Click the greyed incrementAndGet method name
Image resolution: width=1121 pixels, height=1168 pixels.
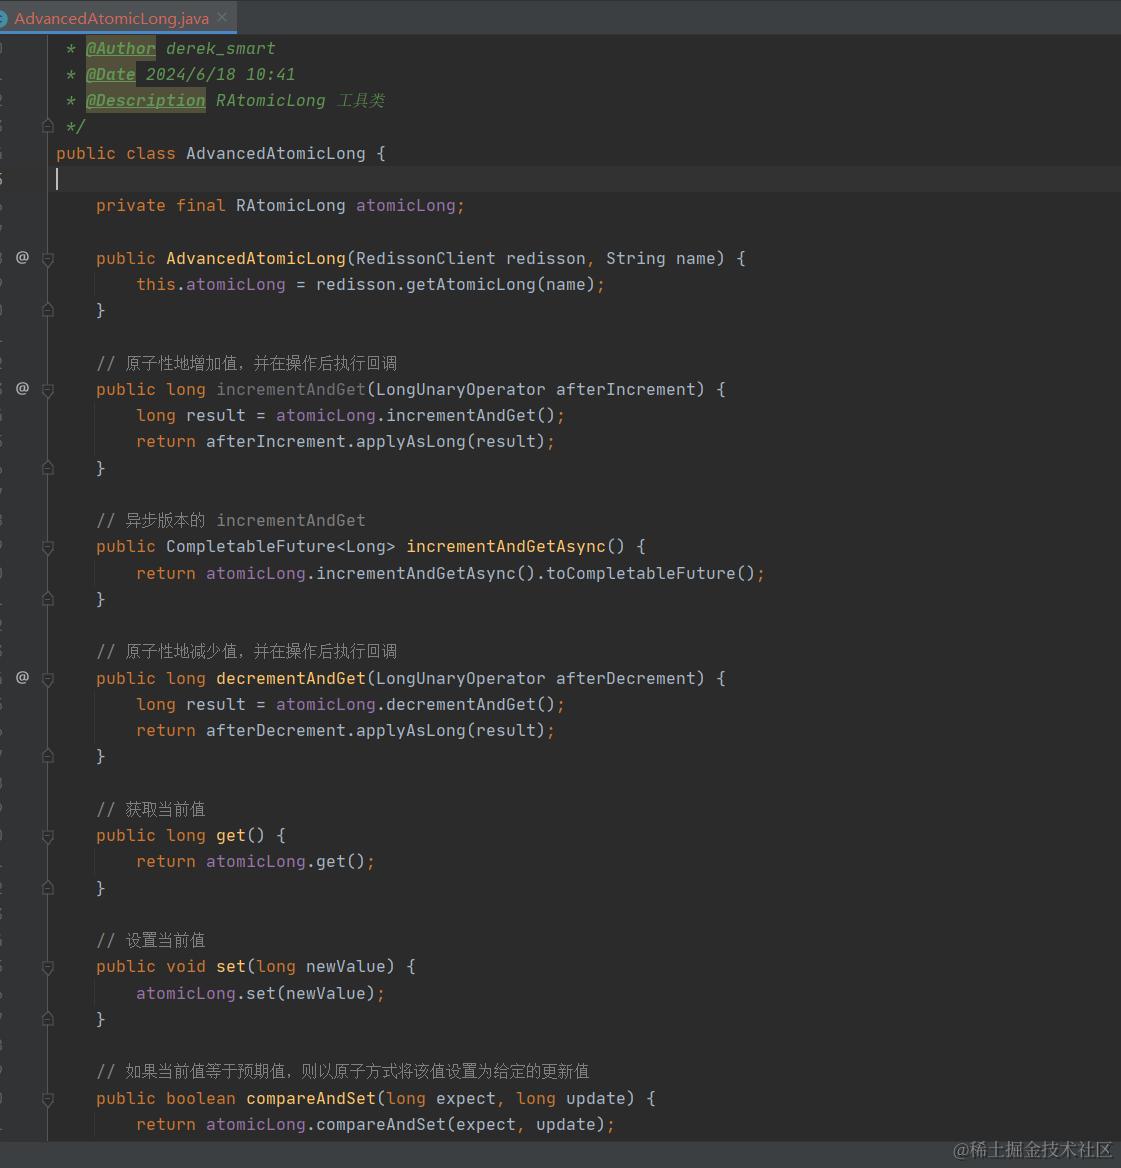(x=290, y=390)
